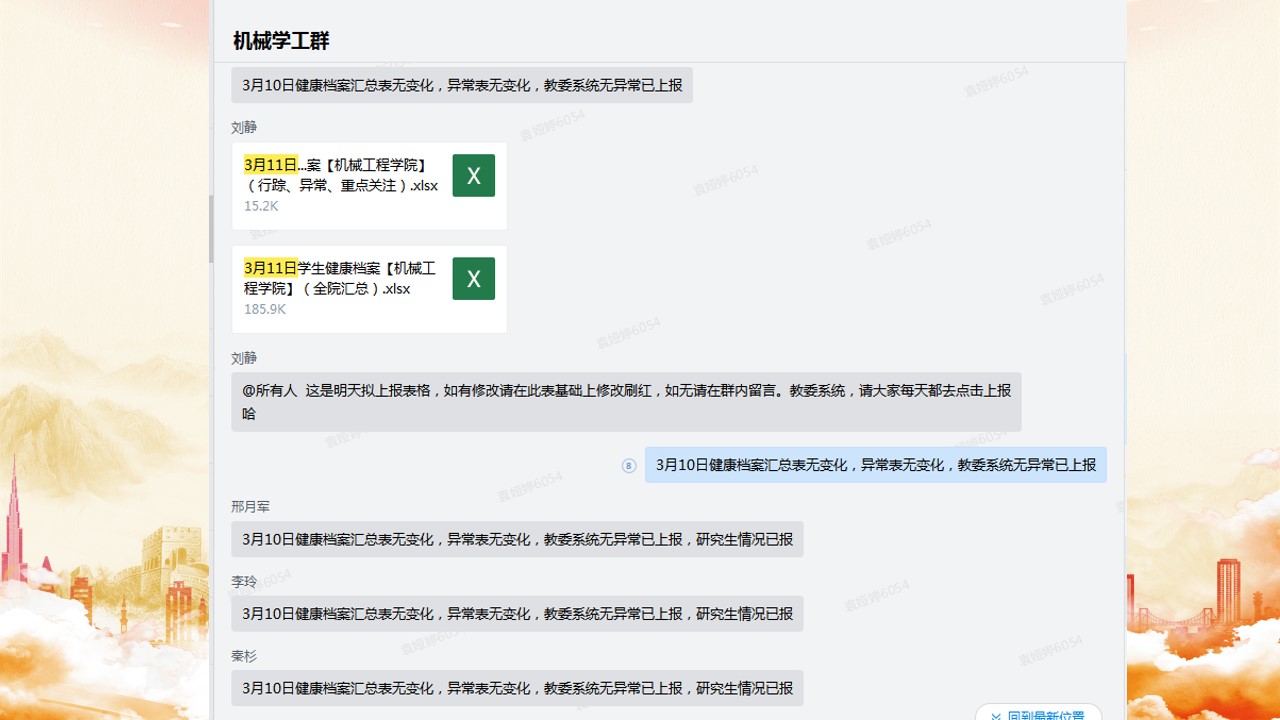
Task: Select 邢月军's message bubble
Action: 517,539
